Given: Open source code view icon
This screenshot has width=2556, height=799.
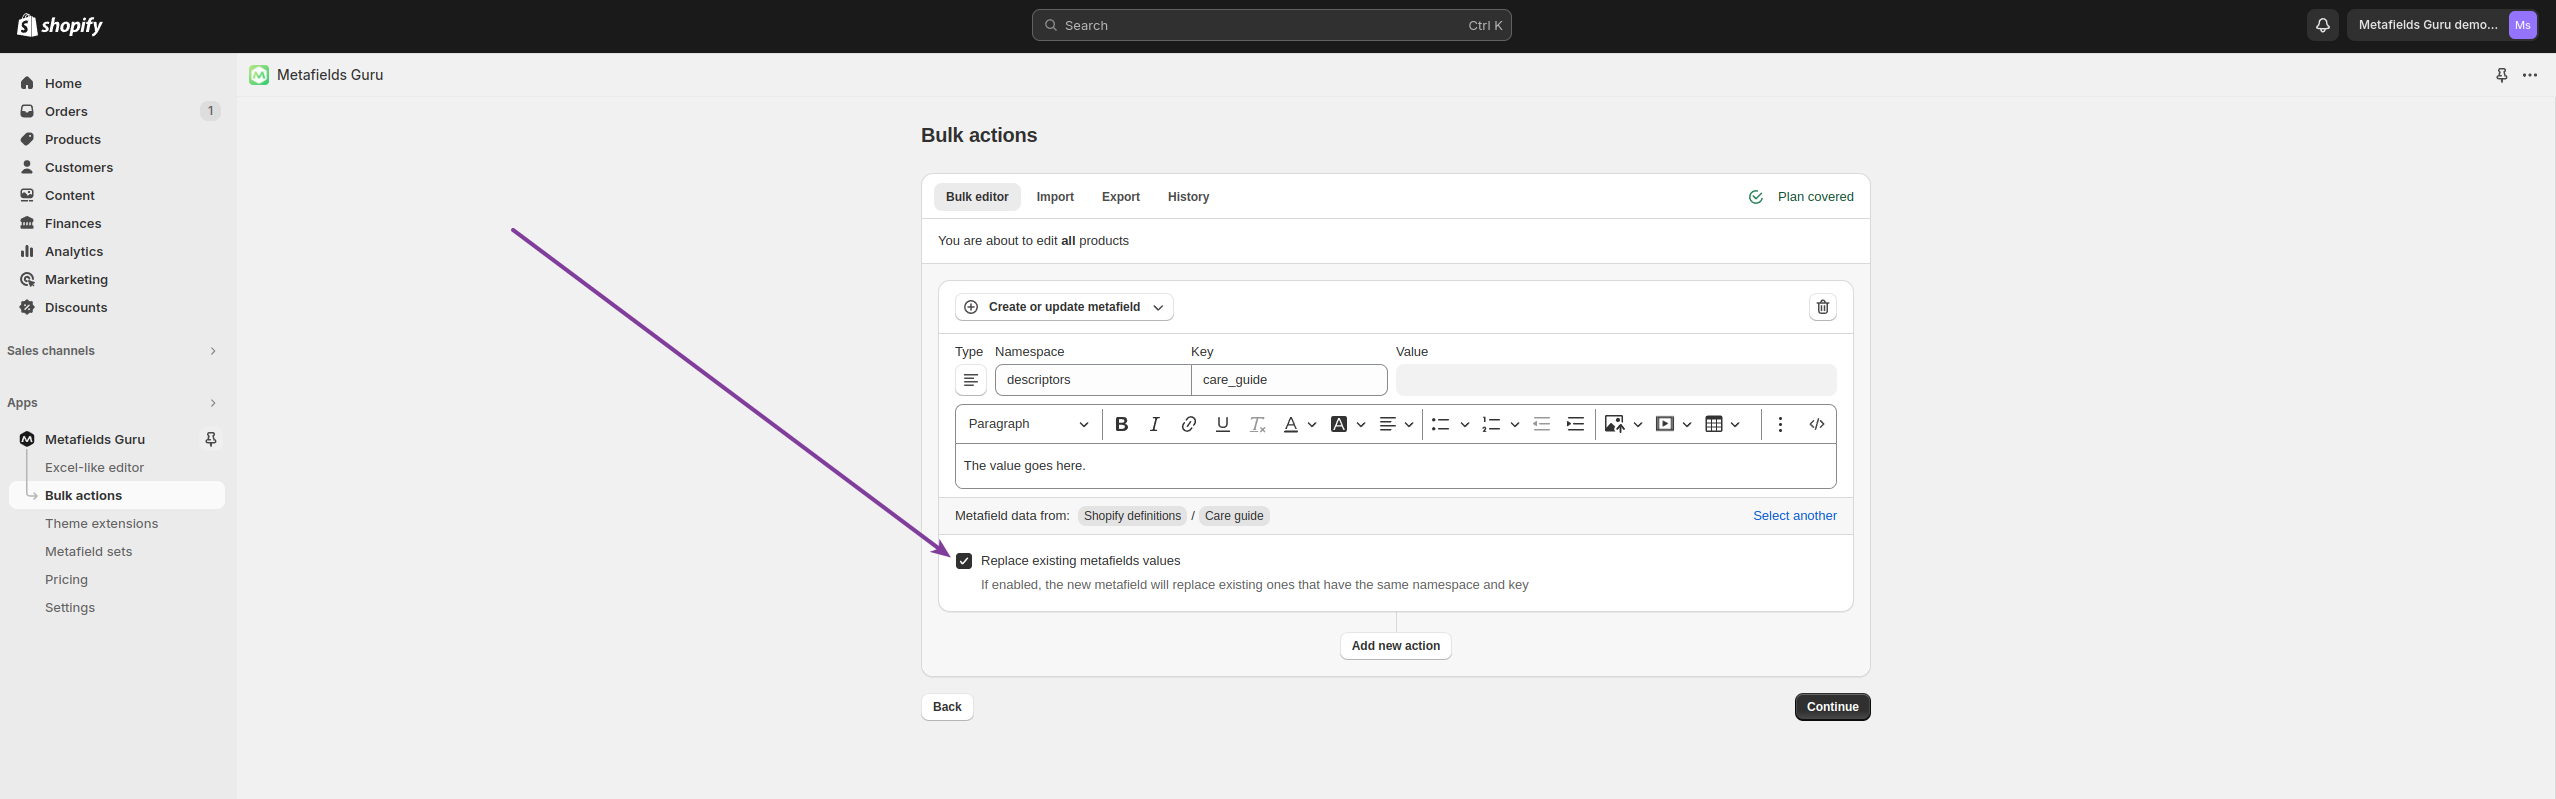Looking at the screenshot, I should (1817, 424).
